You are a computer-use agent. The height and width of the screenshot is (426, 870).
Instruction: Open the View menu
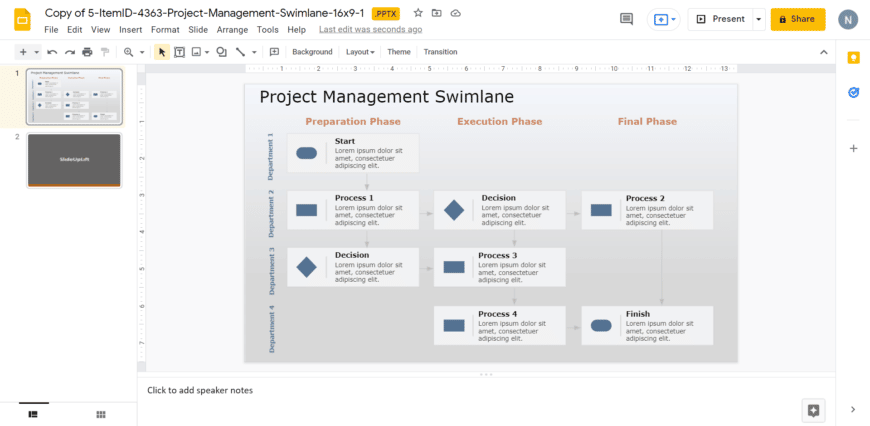coord(100,29)
